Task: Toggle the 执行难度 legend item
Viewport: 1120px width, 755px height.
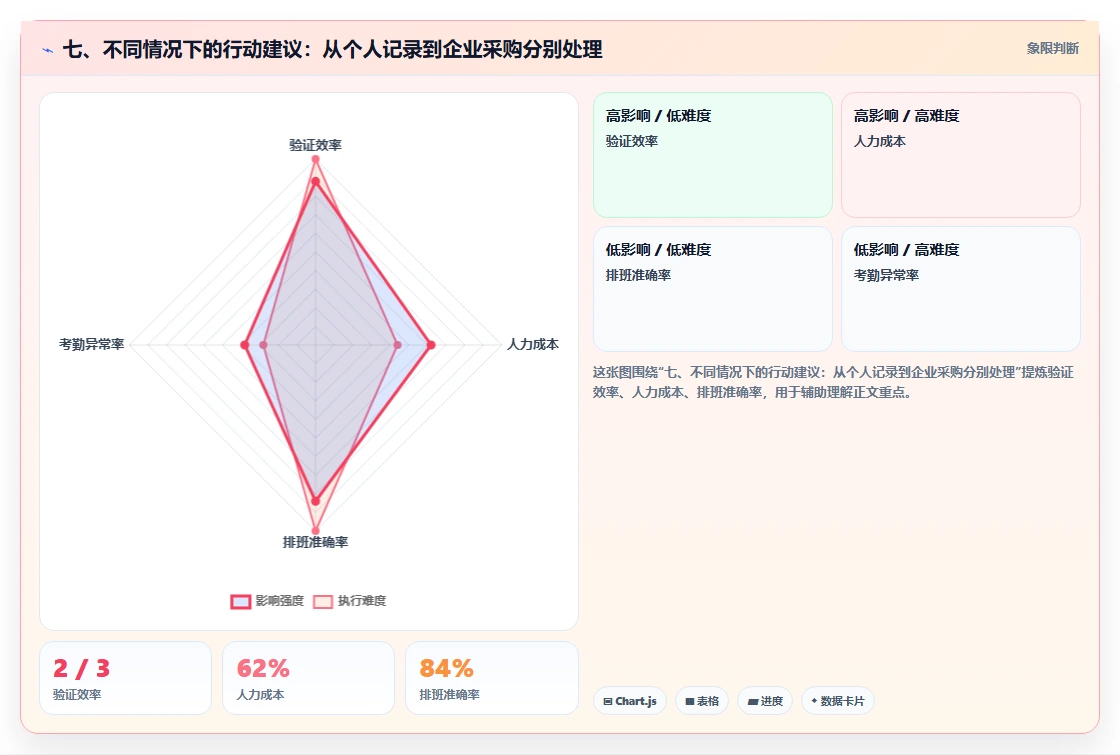Action: [x=350, y=601]
